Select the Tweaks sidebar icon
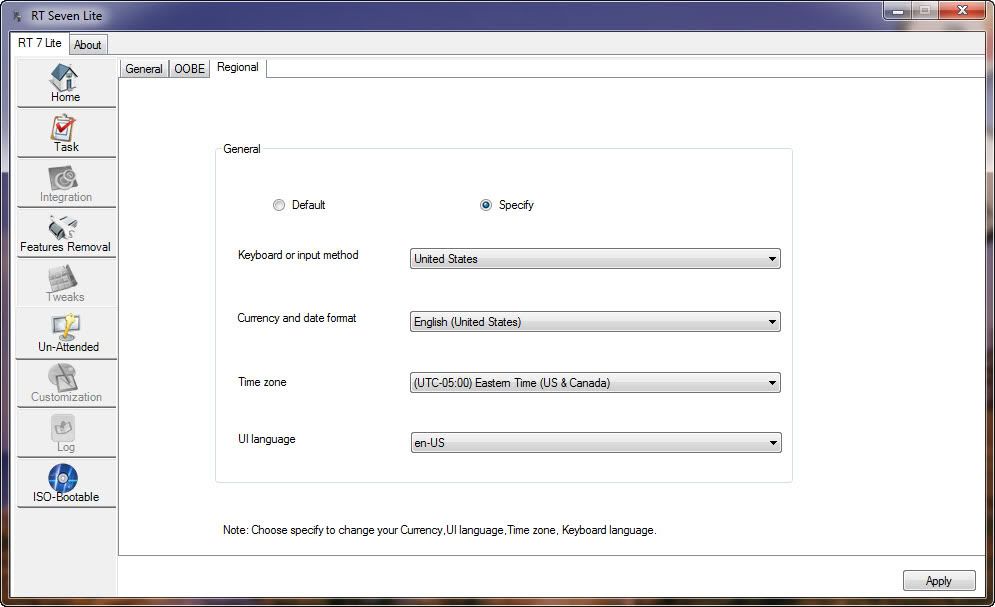Screen dimensions: 995x607 66,284
